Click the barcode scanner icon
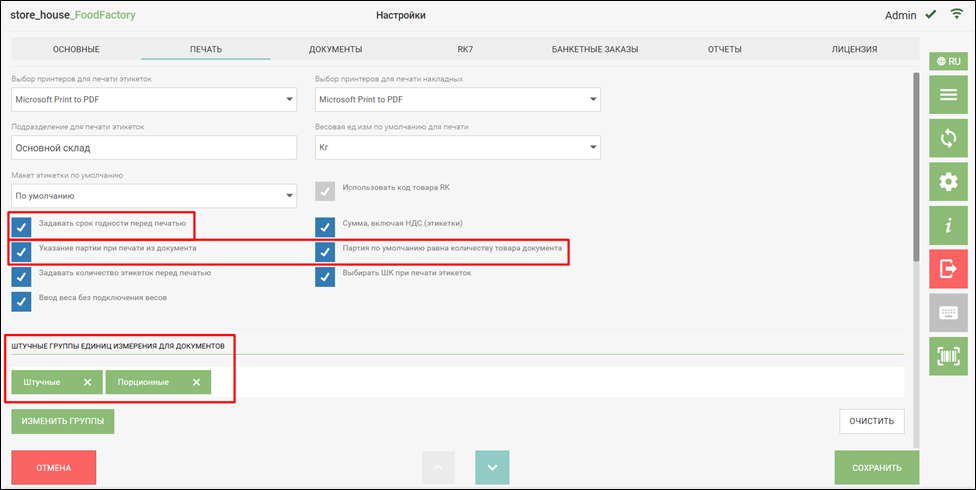Image resolution: width=976 pixels, height=490 pixels. coord(947,356)
